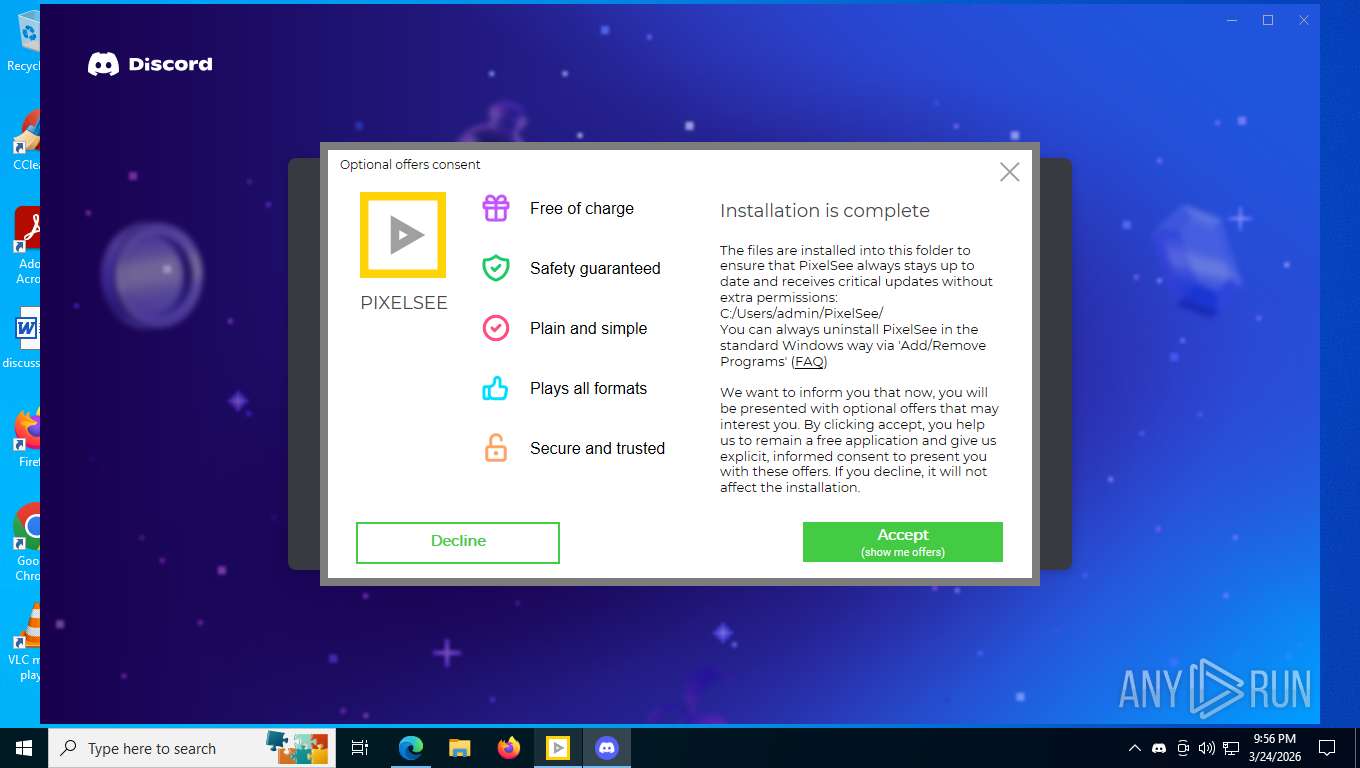1360x768 pixels.
Task: Click the Discord logo in installer window
Action: pos(150,64)
